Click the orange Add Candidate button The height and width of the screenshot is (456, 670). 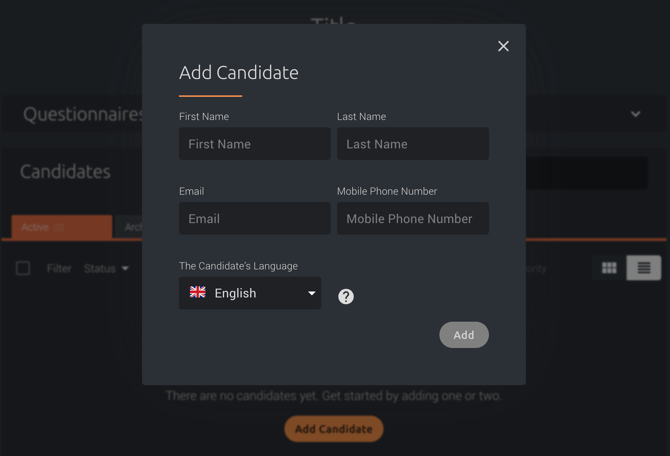pos(334,429)
